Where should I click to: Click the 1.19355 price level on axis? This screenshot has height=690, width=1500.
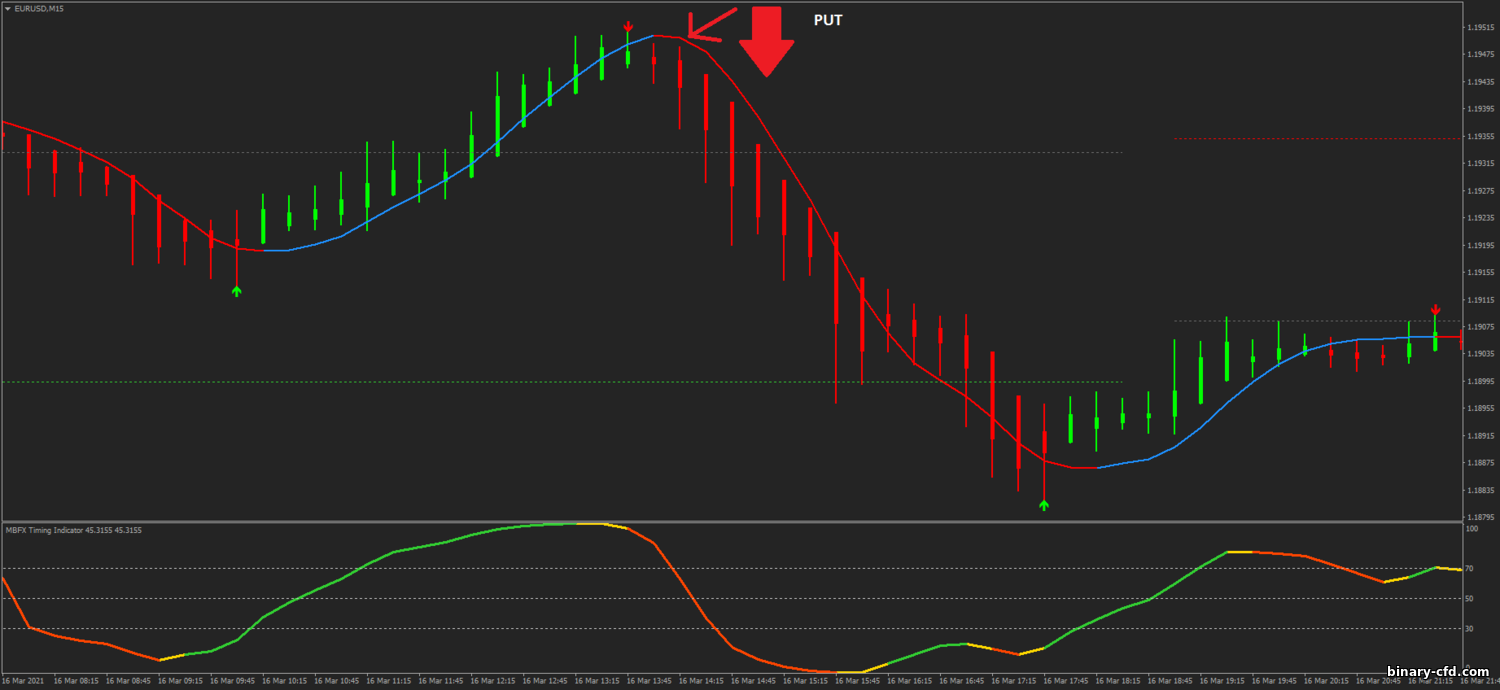1480,136
